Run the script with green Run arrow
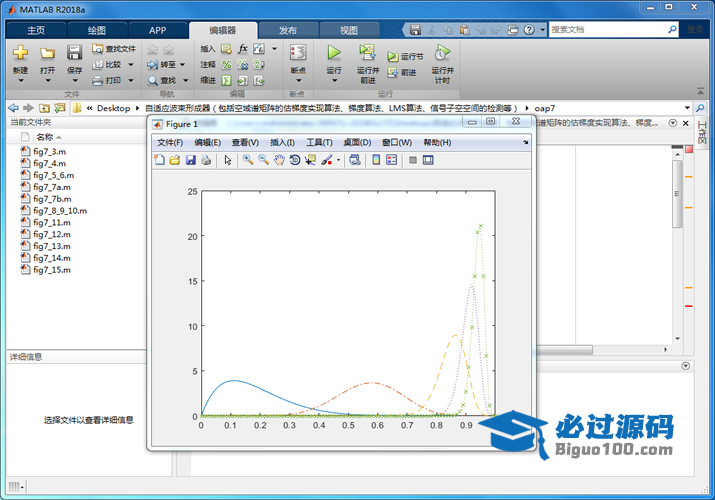 334,53
